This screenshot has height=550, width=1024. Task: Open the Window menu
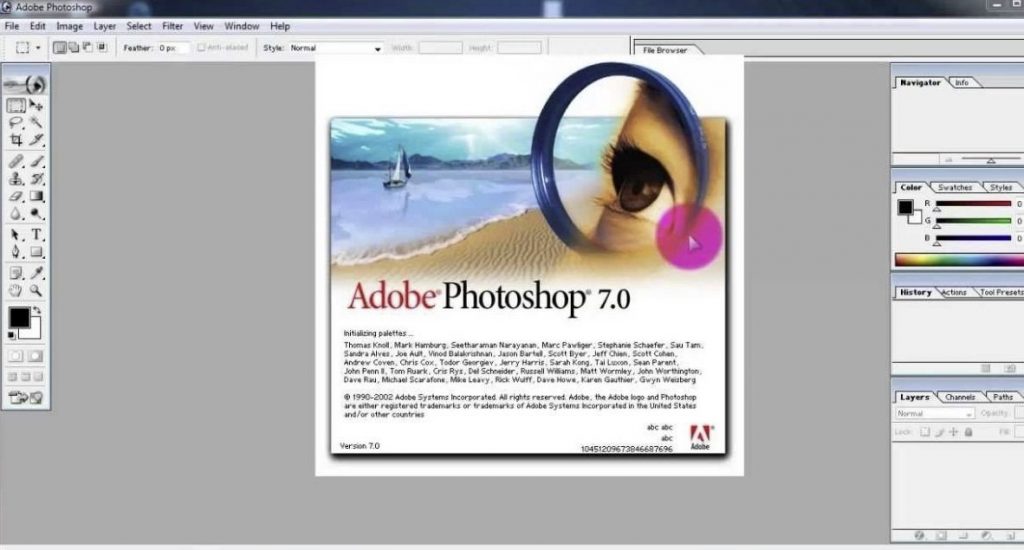pyautogui.click(x=242, y=26)
